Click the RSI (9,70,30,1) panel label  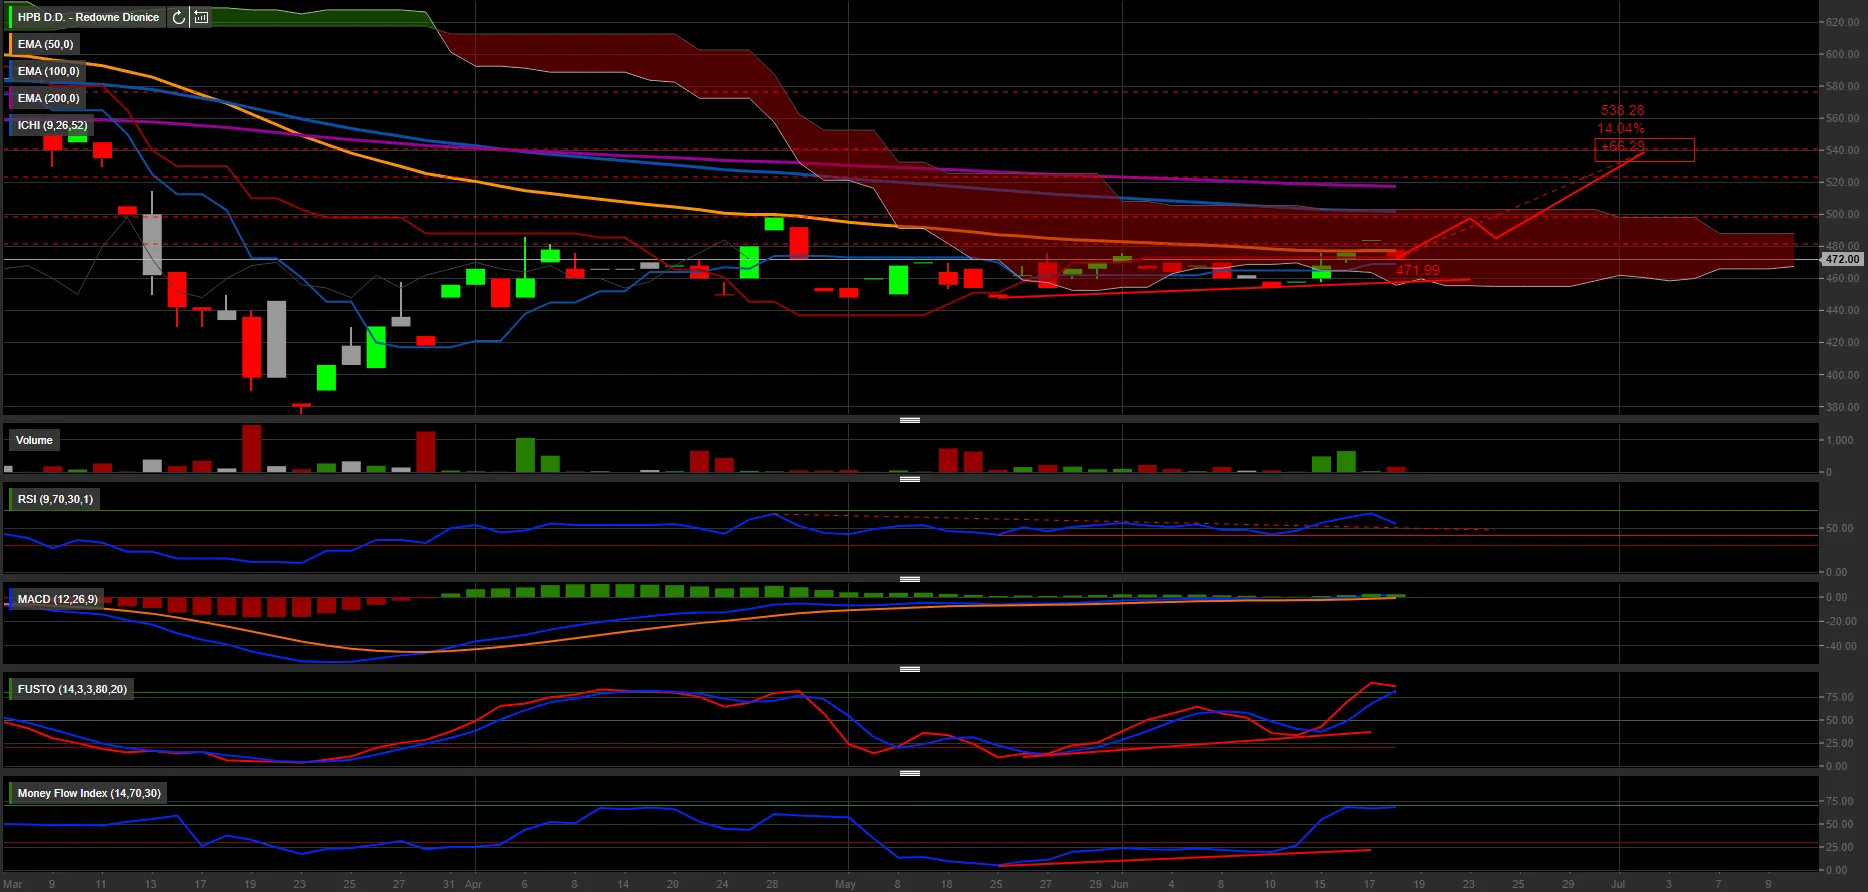pos(55,499)
